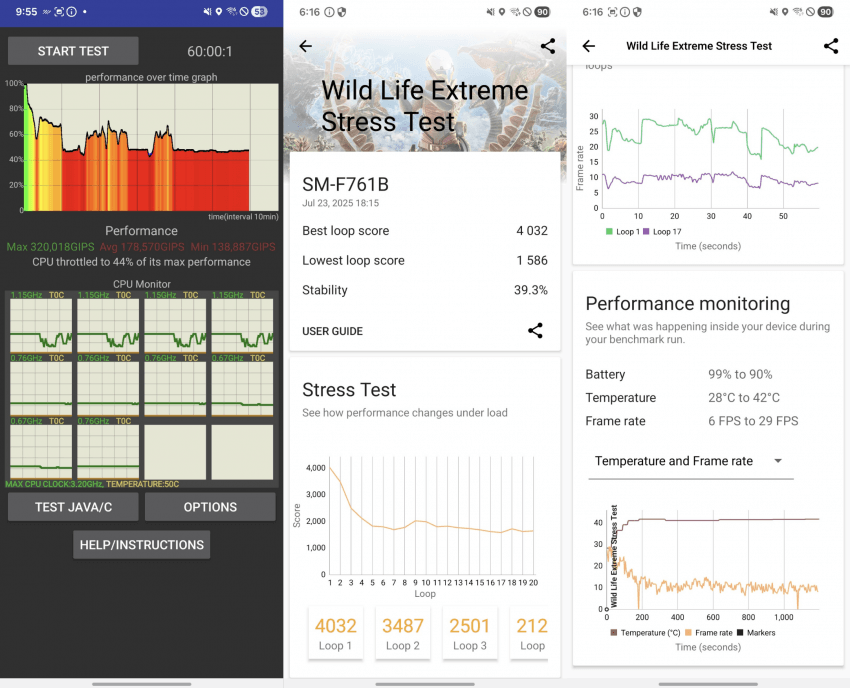Select the Frame rate reading 6 FPS to 29 FPS
The image size is (850, 688).
(x=753, y=421)
